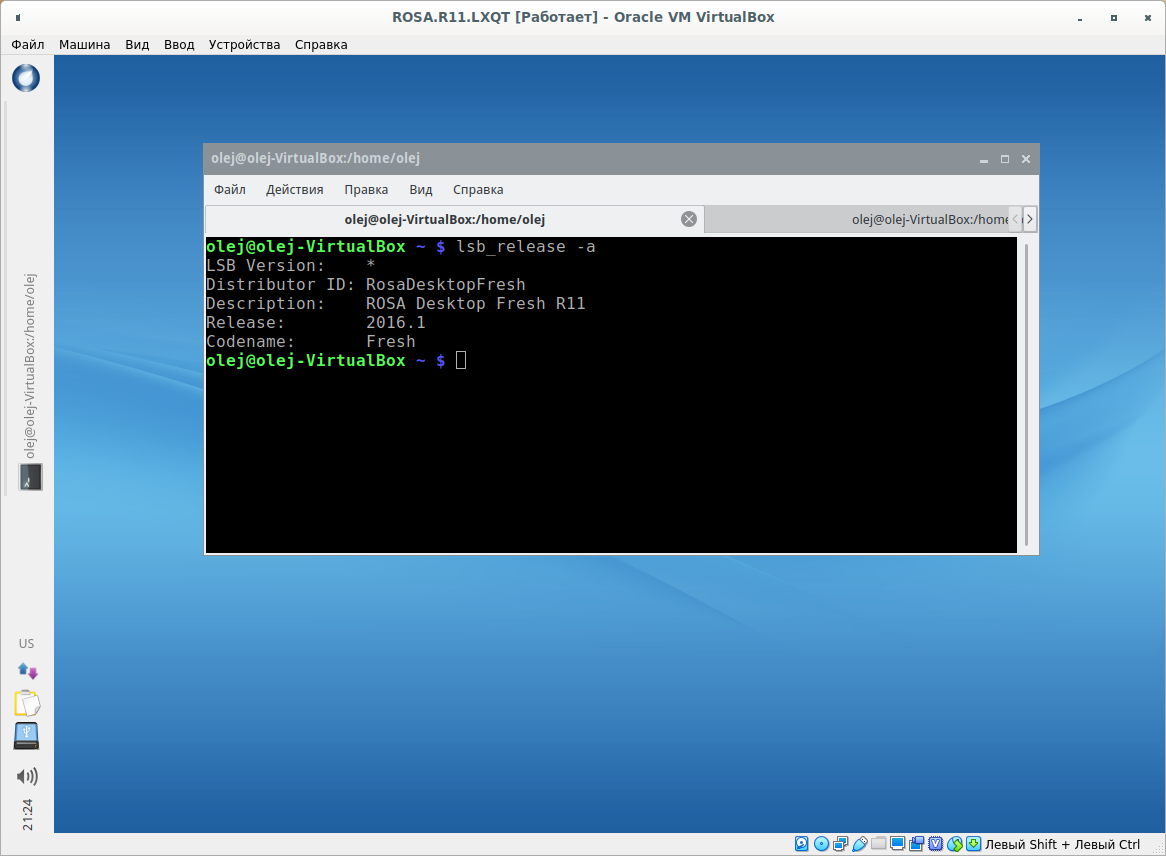Switch to the second terminal tab
Image resolution: width=1166 pixels, height=856 pixels.
858,219
